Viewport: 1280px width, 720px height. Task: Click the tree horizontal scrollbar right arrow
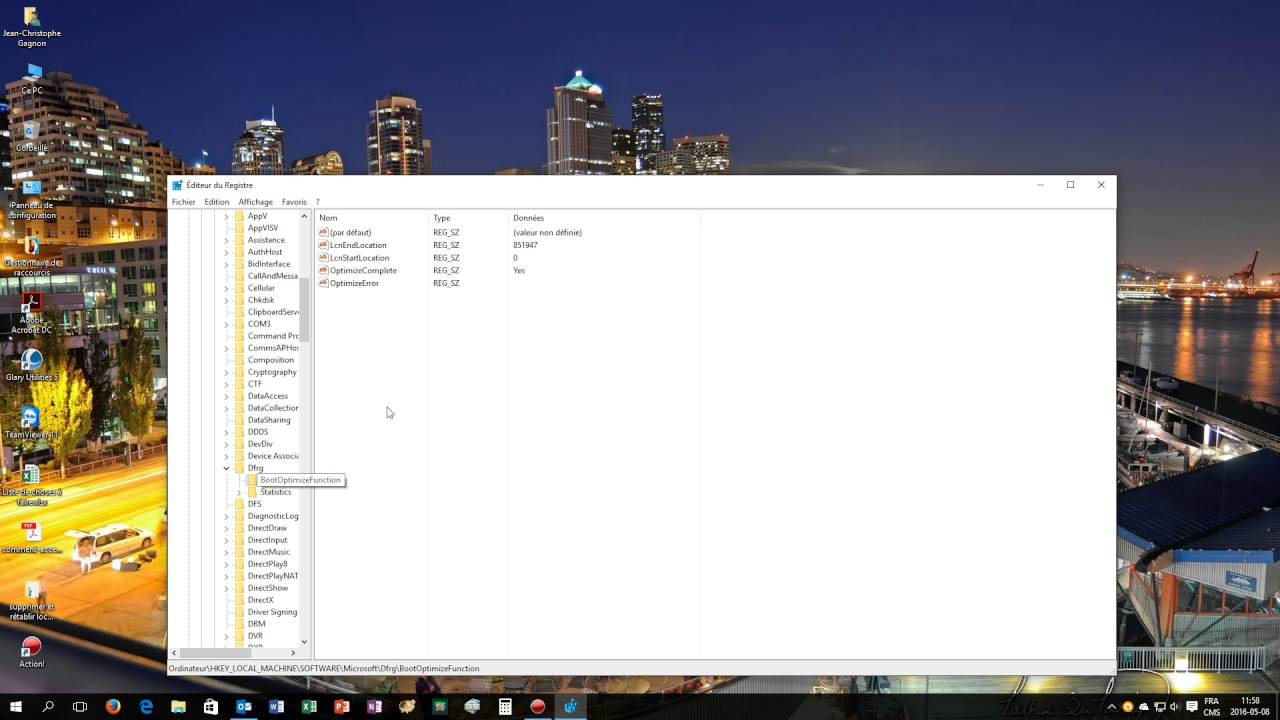[293, 653]
